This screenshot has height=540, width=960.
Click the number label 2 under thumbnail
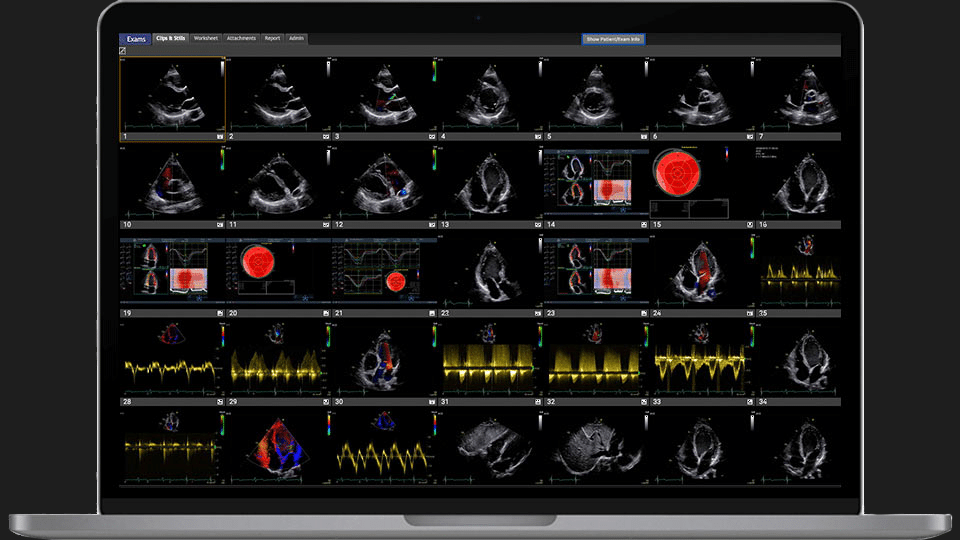[231, 137]
